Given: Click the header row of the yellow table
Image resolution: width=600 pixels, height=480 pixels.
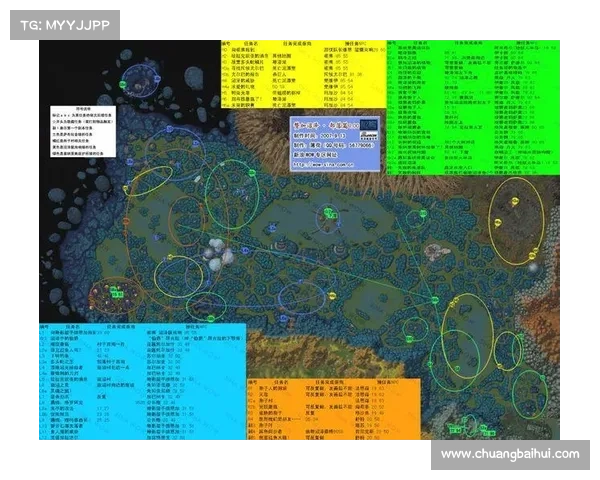Looking at the screenshot, I should 300,44.
